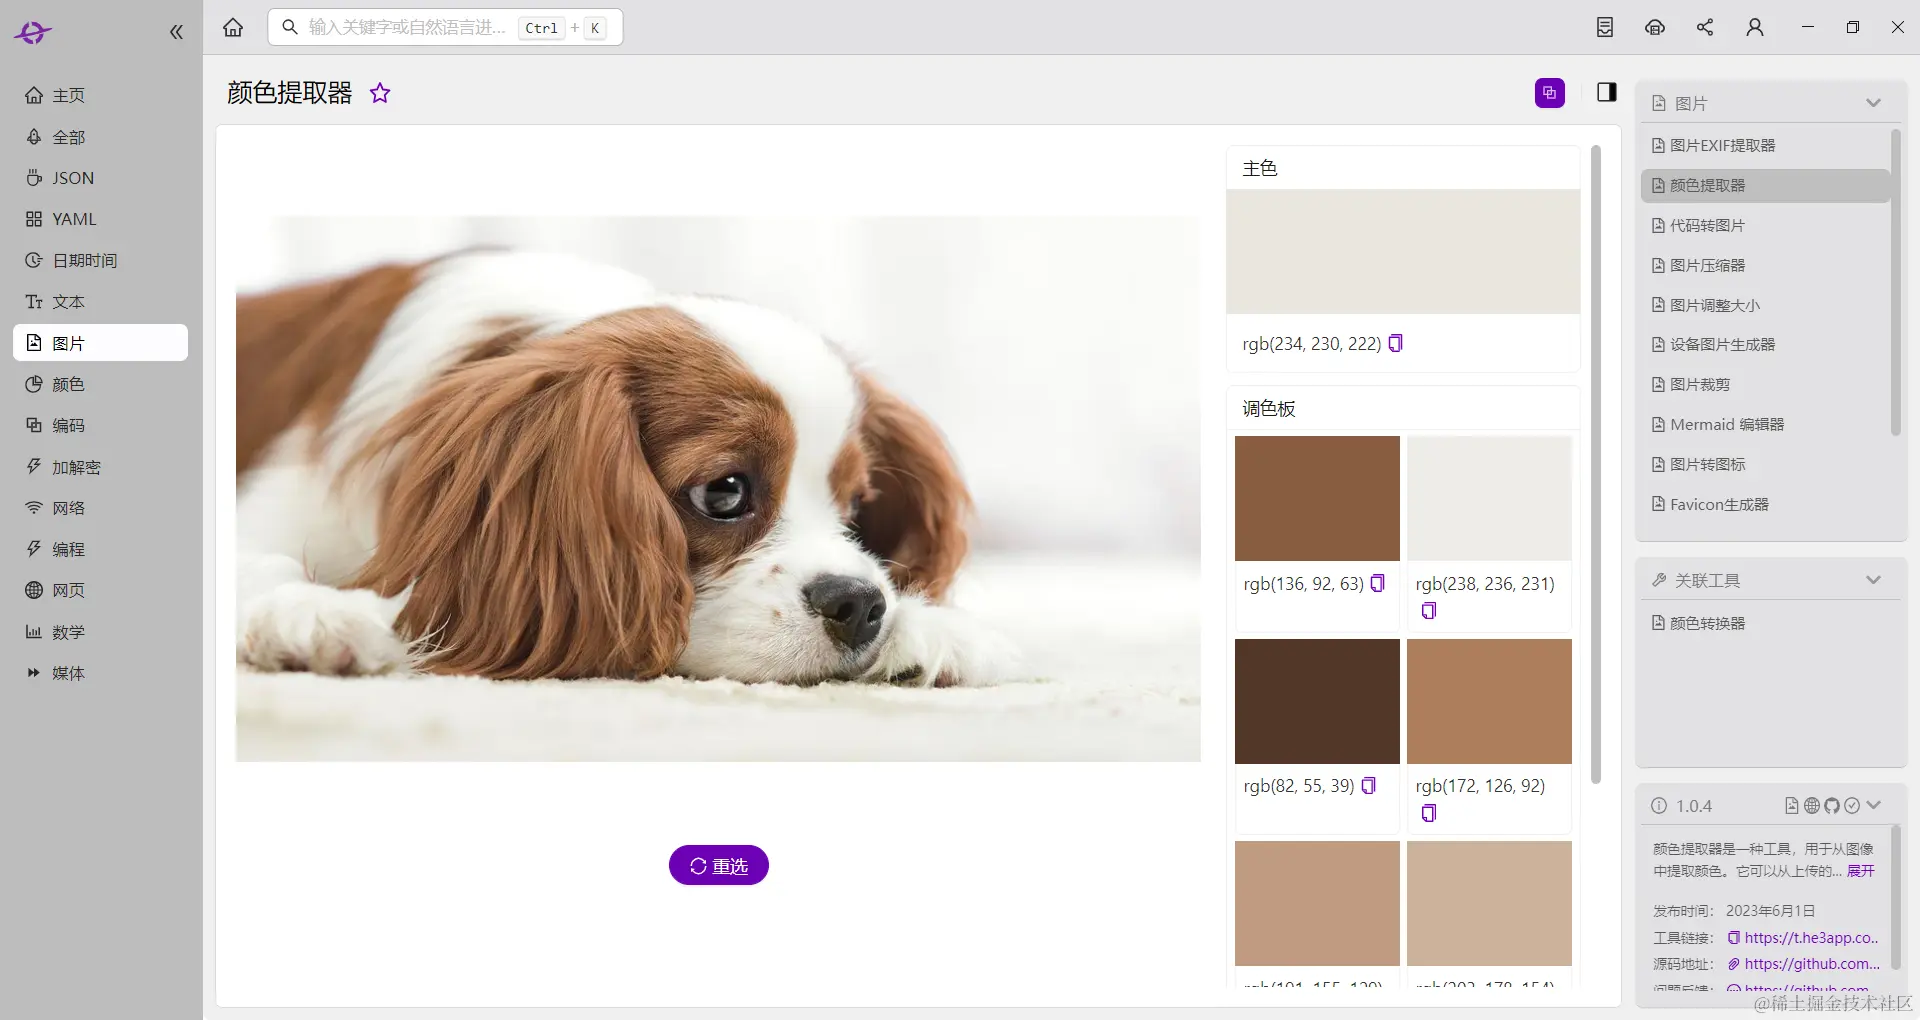Viewport: 1920px width, 1020px height.
Task: Open 全部 in the sidebar
Action: coord(100,137)
